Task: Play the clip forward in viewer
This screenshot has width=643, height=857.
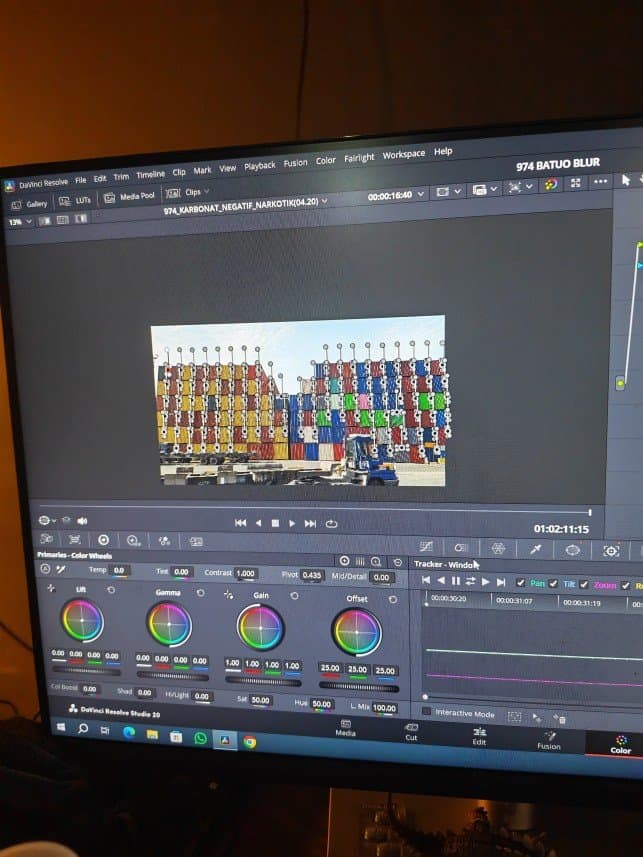Action: (292, 524)
